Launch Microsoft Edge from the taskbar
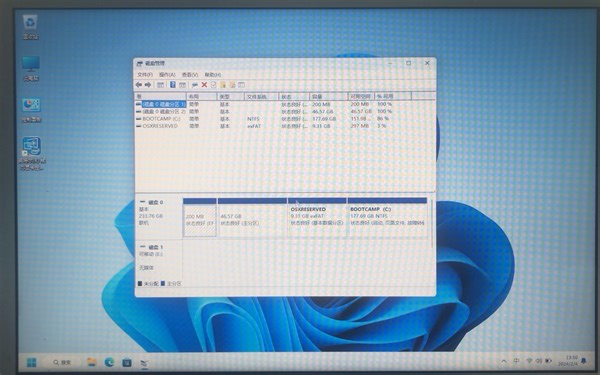600x375 pixels. (x=109, y=362)
